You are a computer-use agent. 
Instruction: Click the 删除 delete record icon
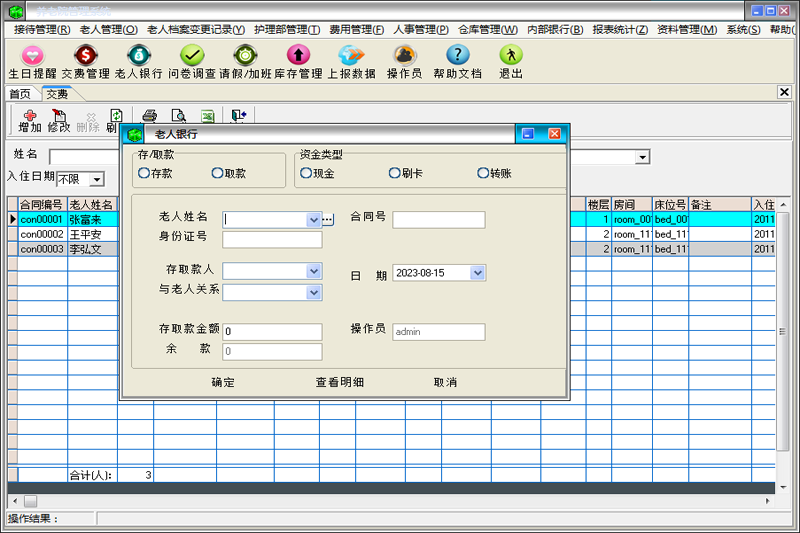click(x=88, y=121)
